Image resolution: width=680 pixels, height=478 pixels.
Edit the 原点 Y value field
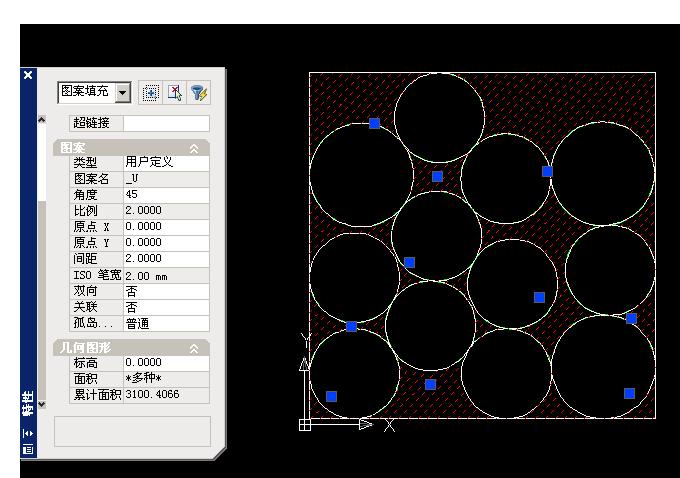[166, 243]
